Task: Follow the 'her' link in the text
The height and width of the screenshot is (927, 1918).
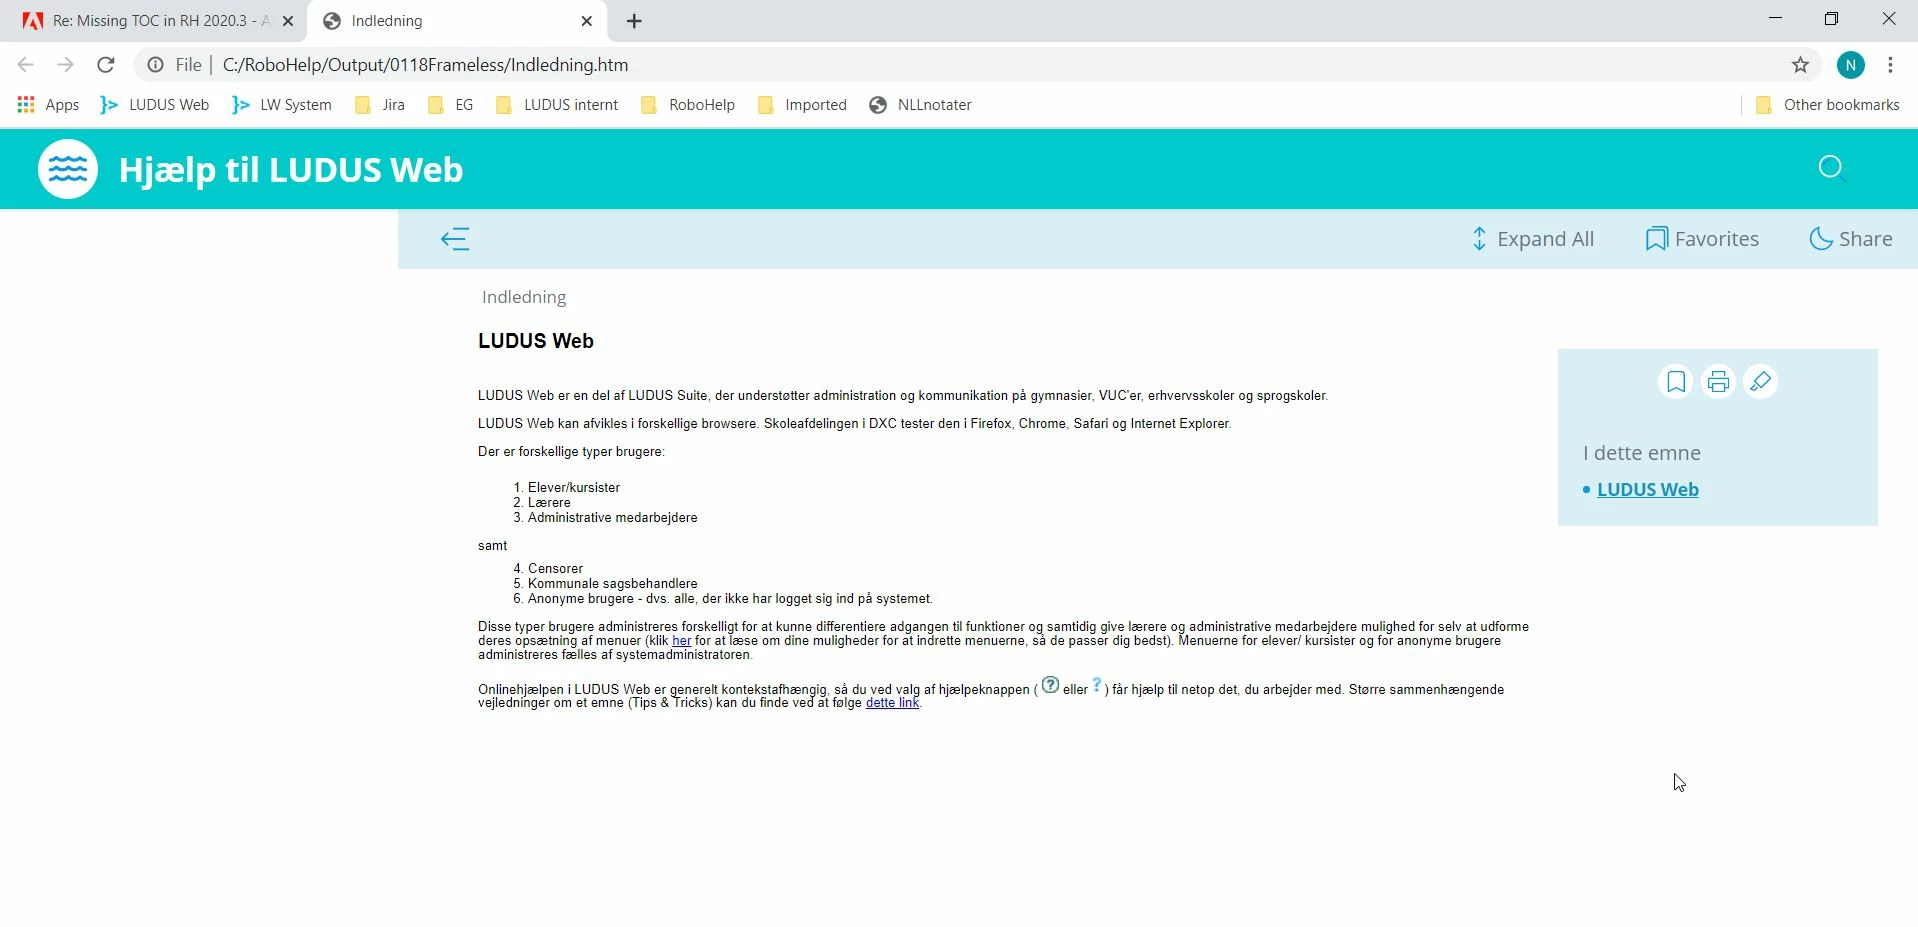Action: point(681,641)
